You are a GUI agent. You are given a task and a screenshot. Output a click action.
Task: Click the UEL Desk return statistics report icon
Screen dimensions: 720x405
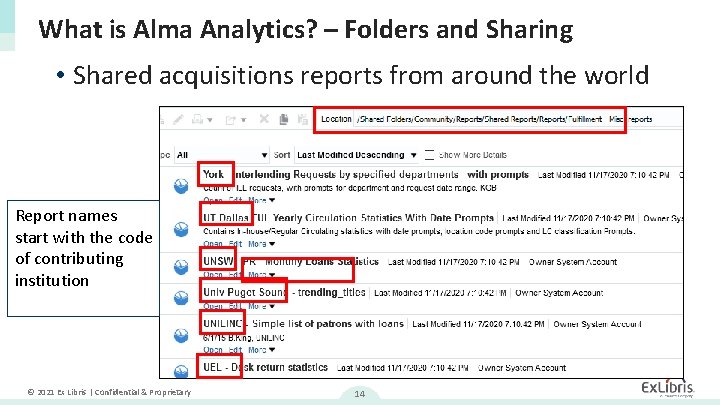click(x=181, y=371)
